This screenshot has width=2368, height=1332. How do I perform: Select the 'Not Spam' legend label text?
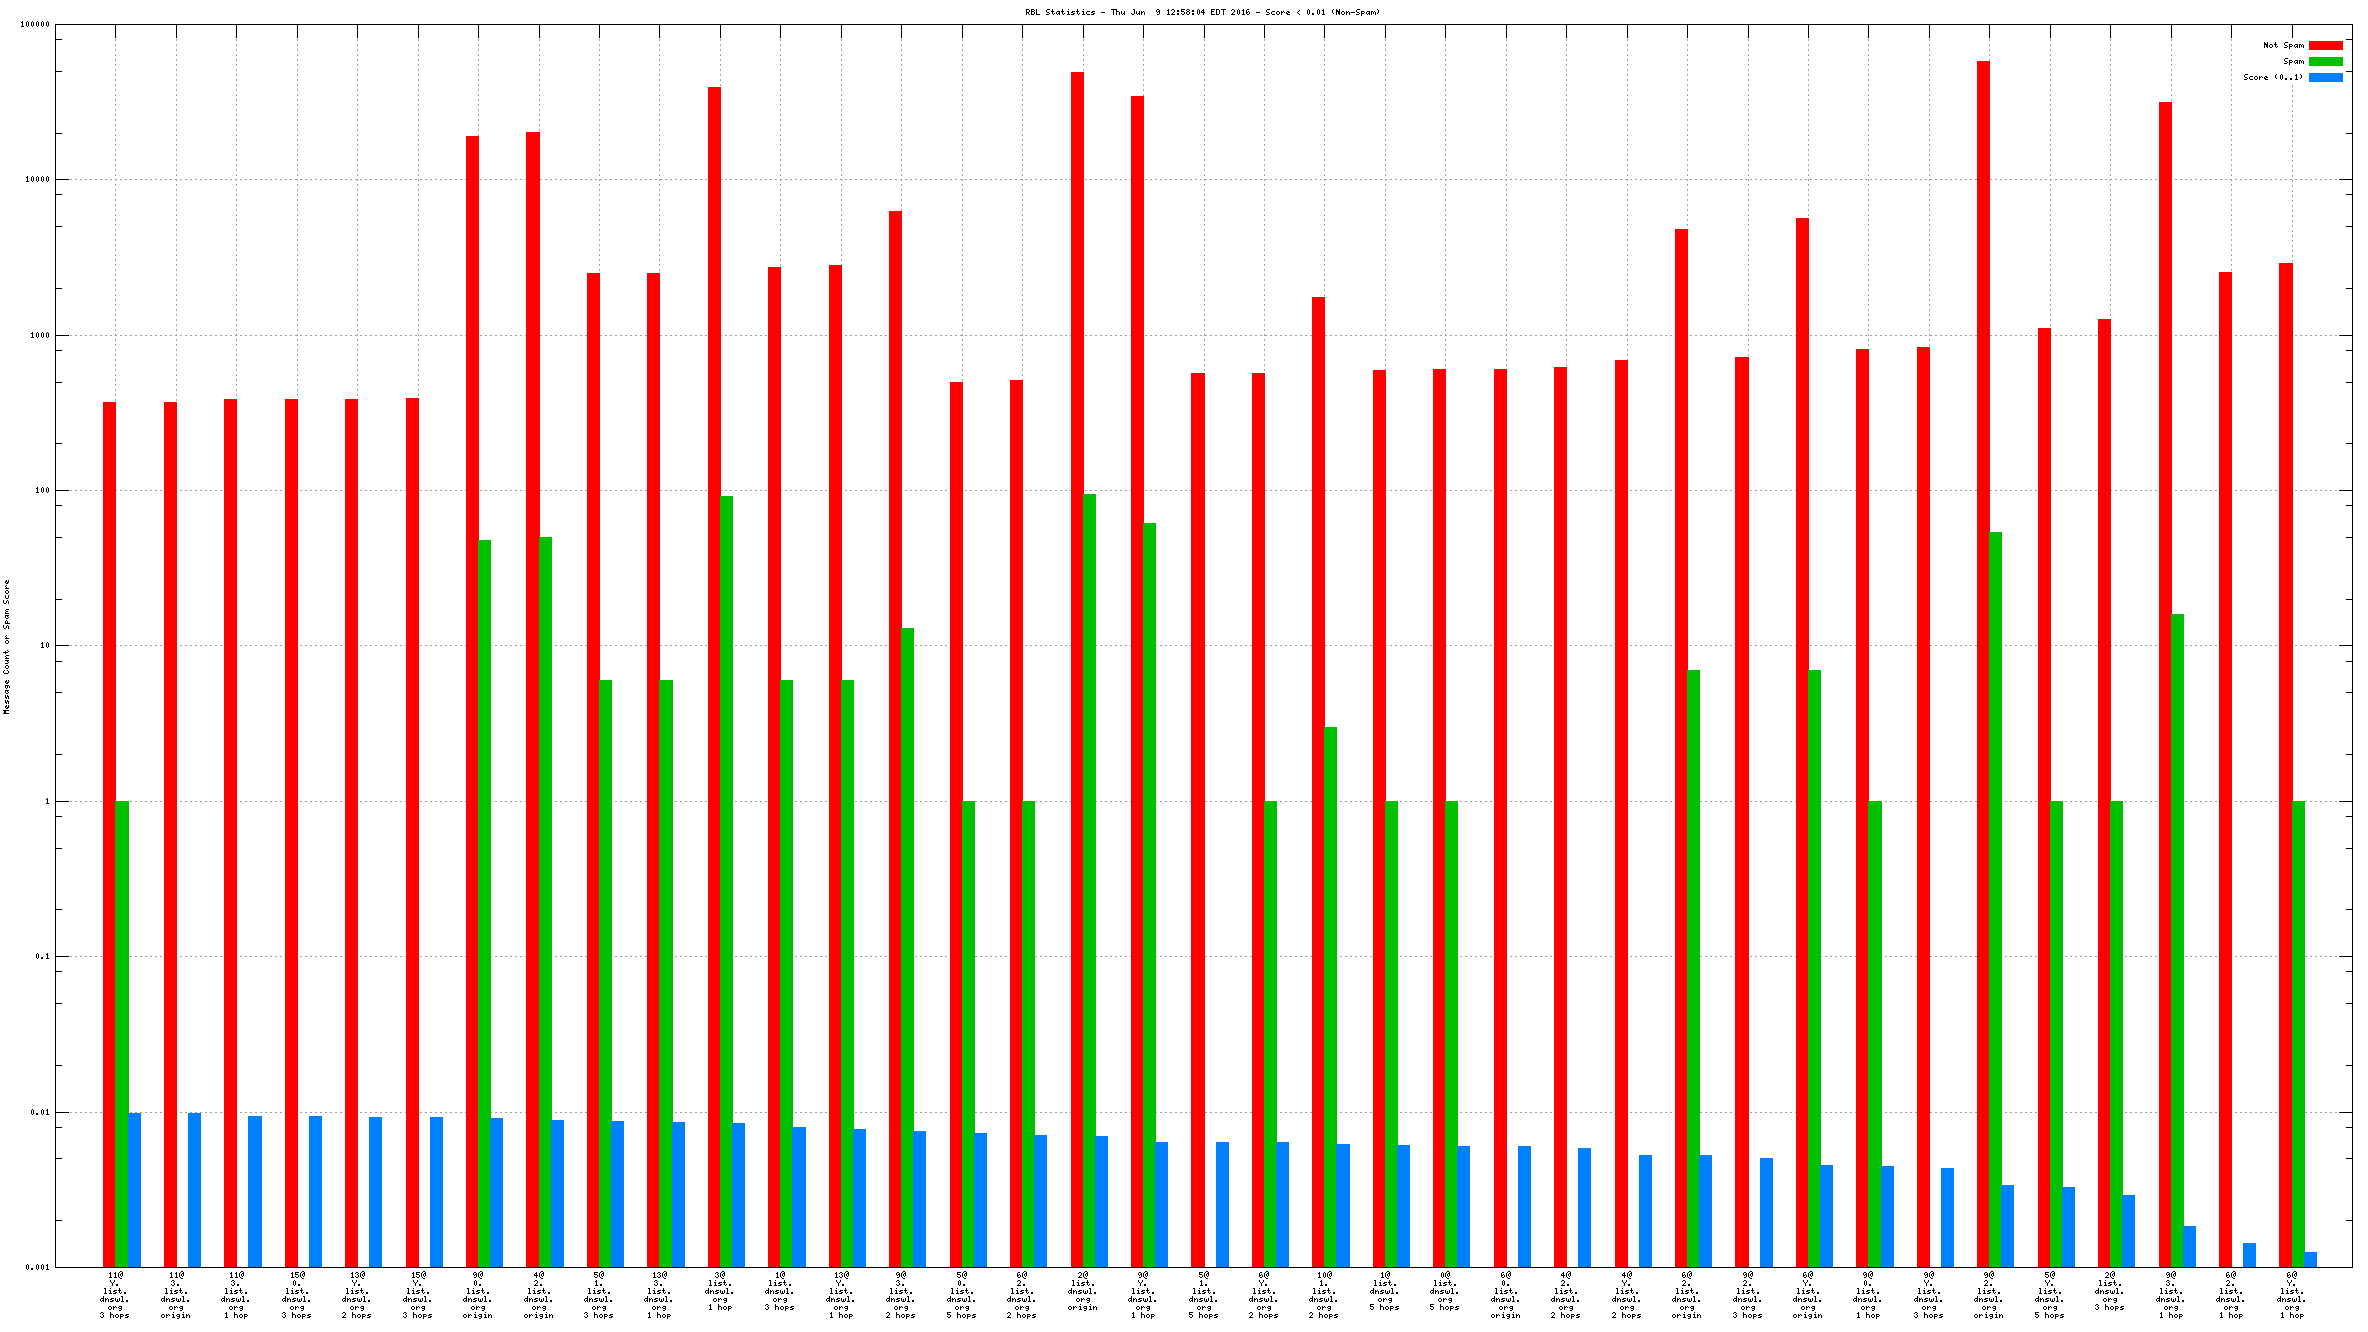point(2283,45)
